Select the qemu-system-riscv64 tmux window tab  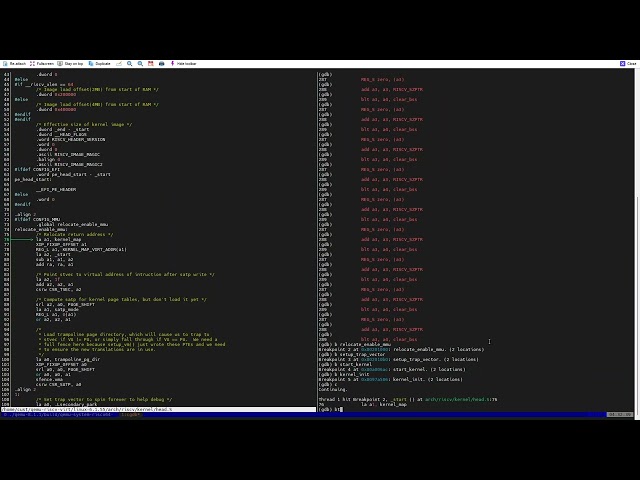(x=58, y=415)
